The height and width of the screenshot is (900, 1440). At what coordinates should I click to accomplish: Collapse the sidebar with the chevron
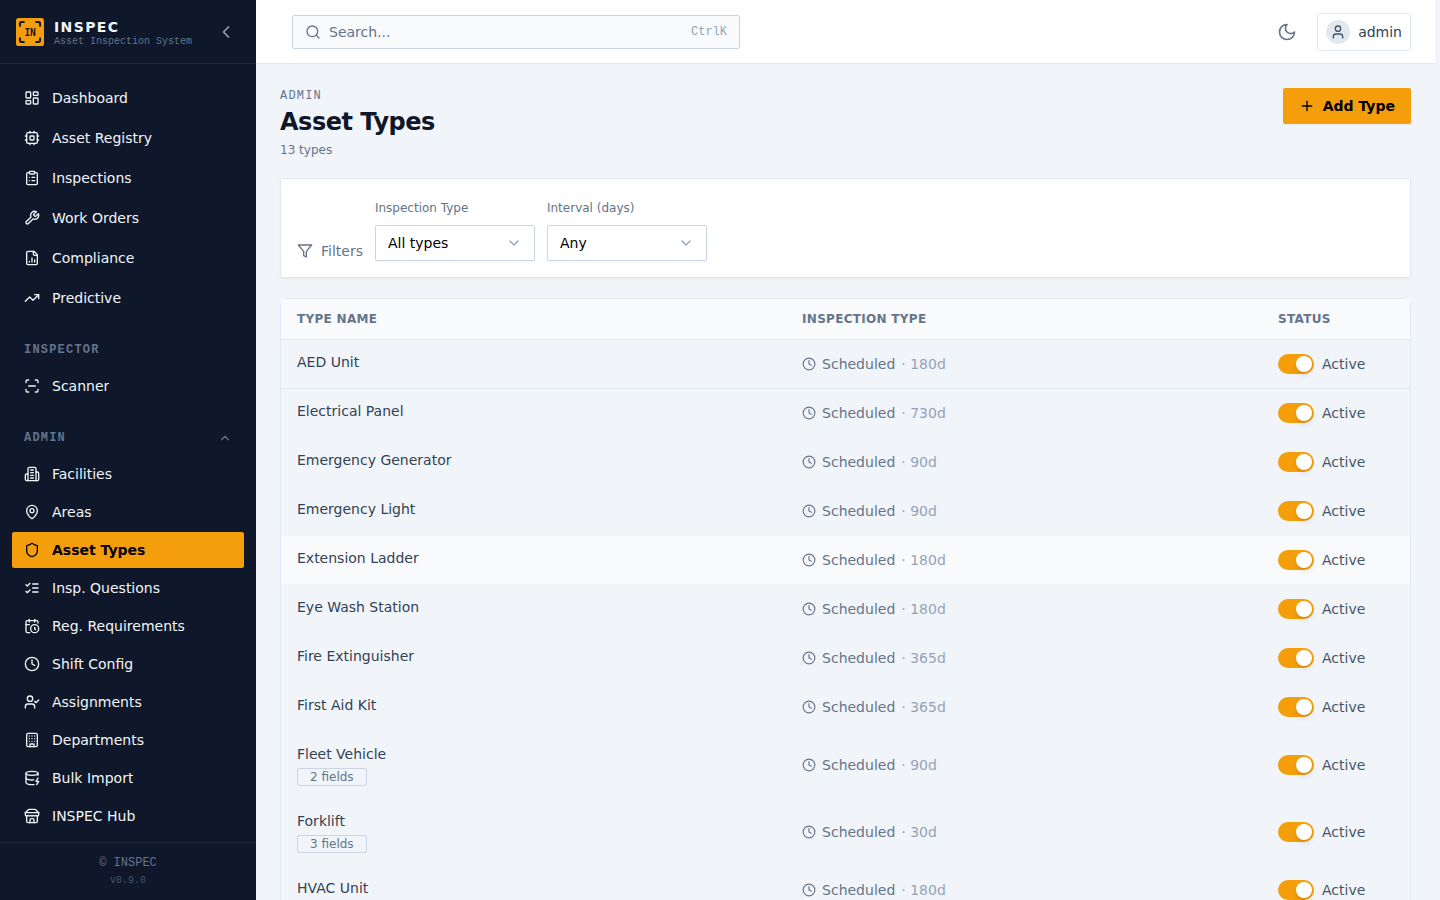tap(226, 32)
